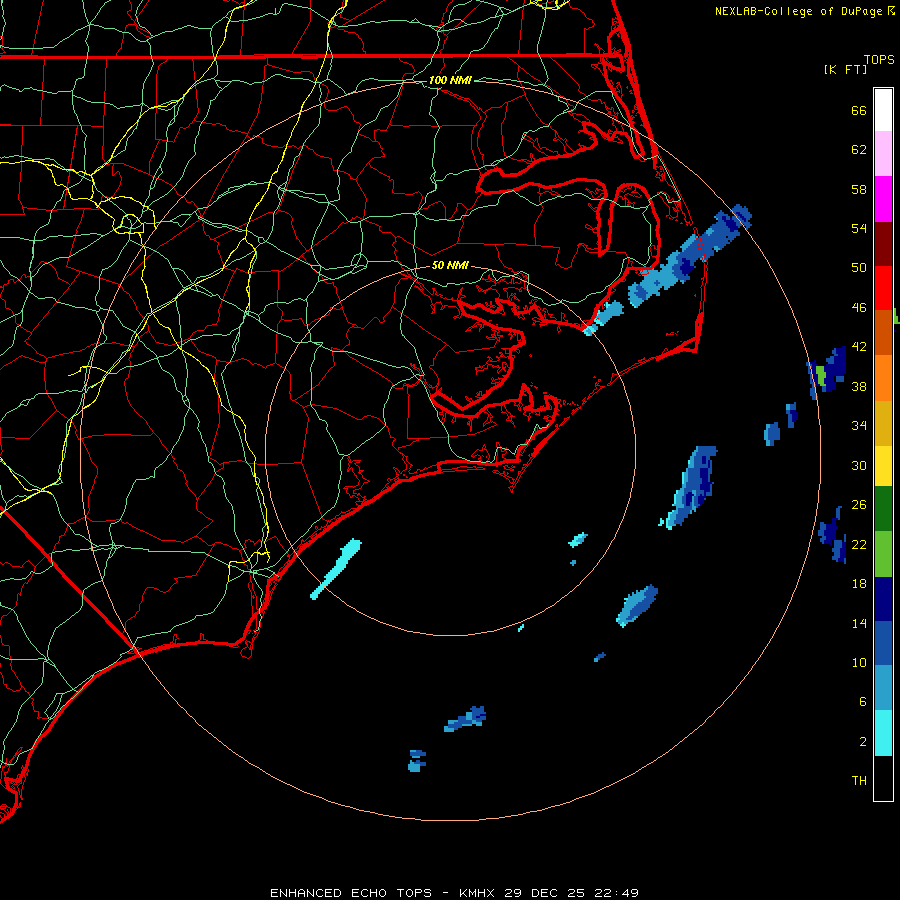Click the bright red 50 legend swatch
Viewport: 900px width, 900px height.
click(883, 288)
